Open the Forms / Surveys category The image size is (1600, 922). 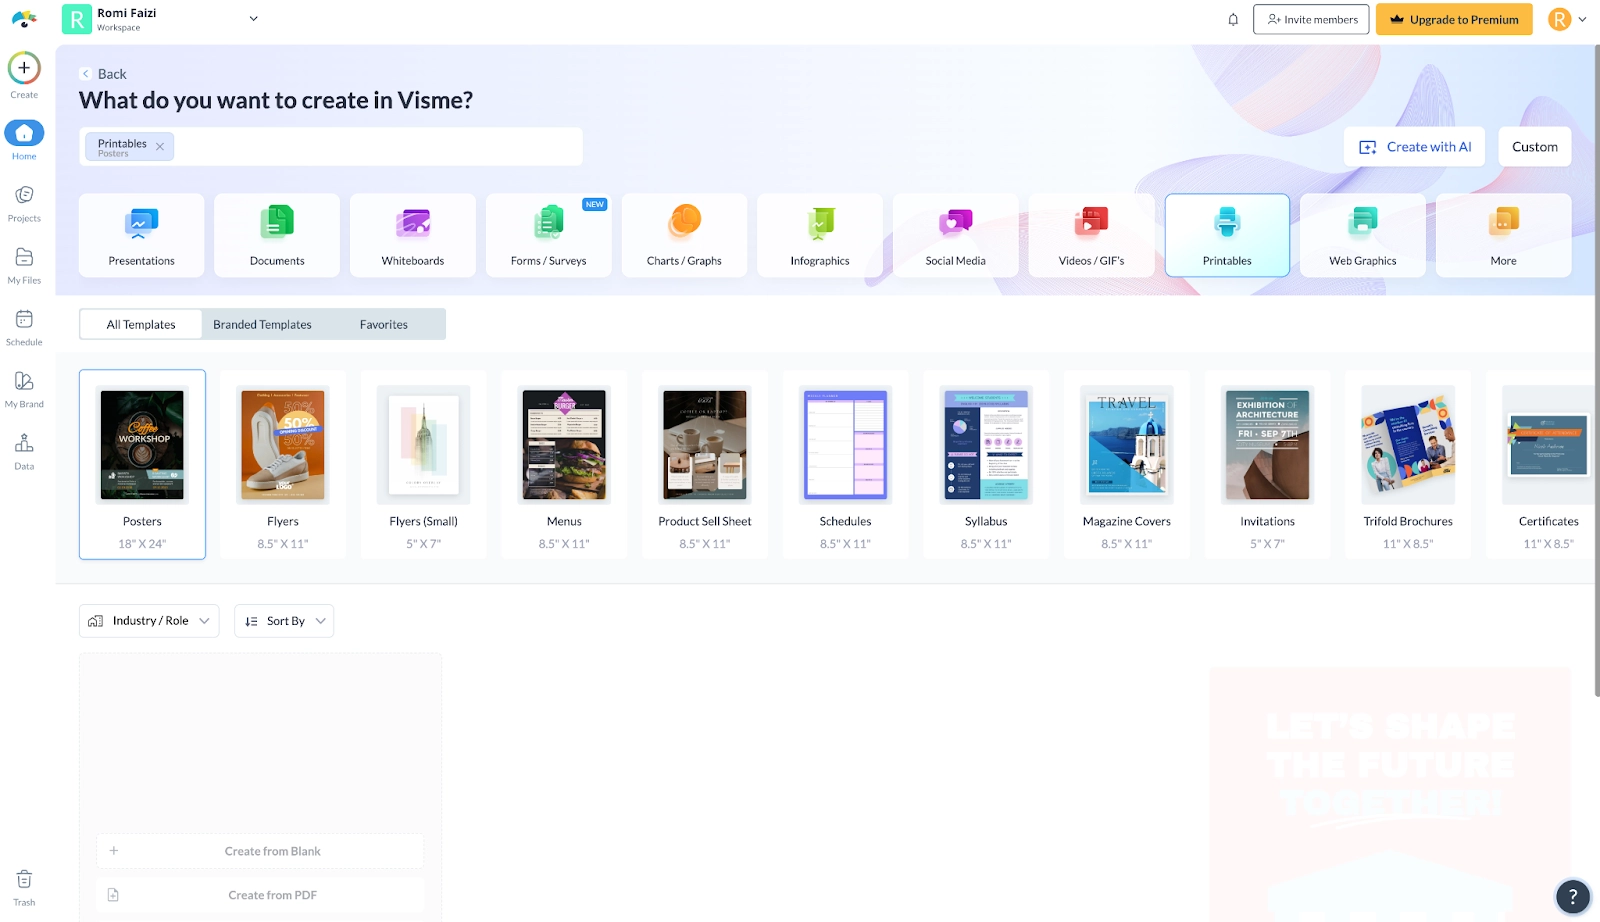(548, 234)
